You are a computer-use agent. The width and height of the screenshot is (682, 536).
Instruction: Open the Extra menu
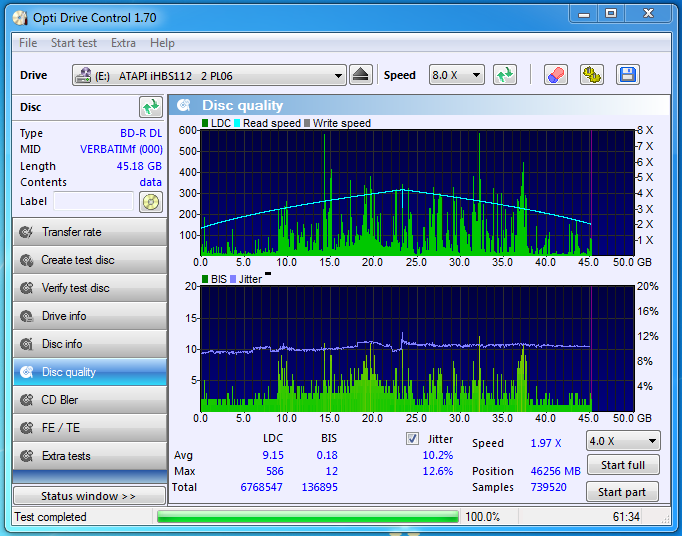point(123,43)
